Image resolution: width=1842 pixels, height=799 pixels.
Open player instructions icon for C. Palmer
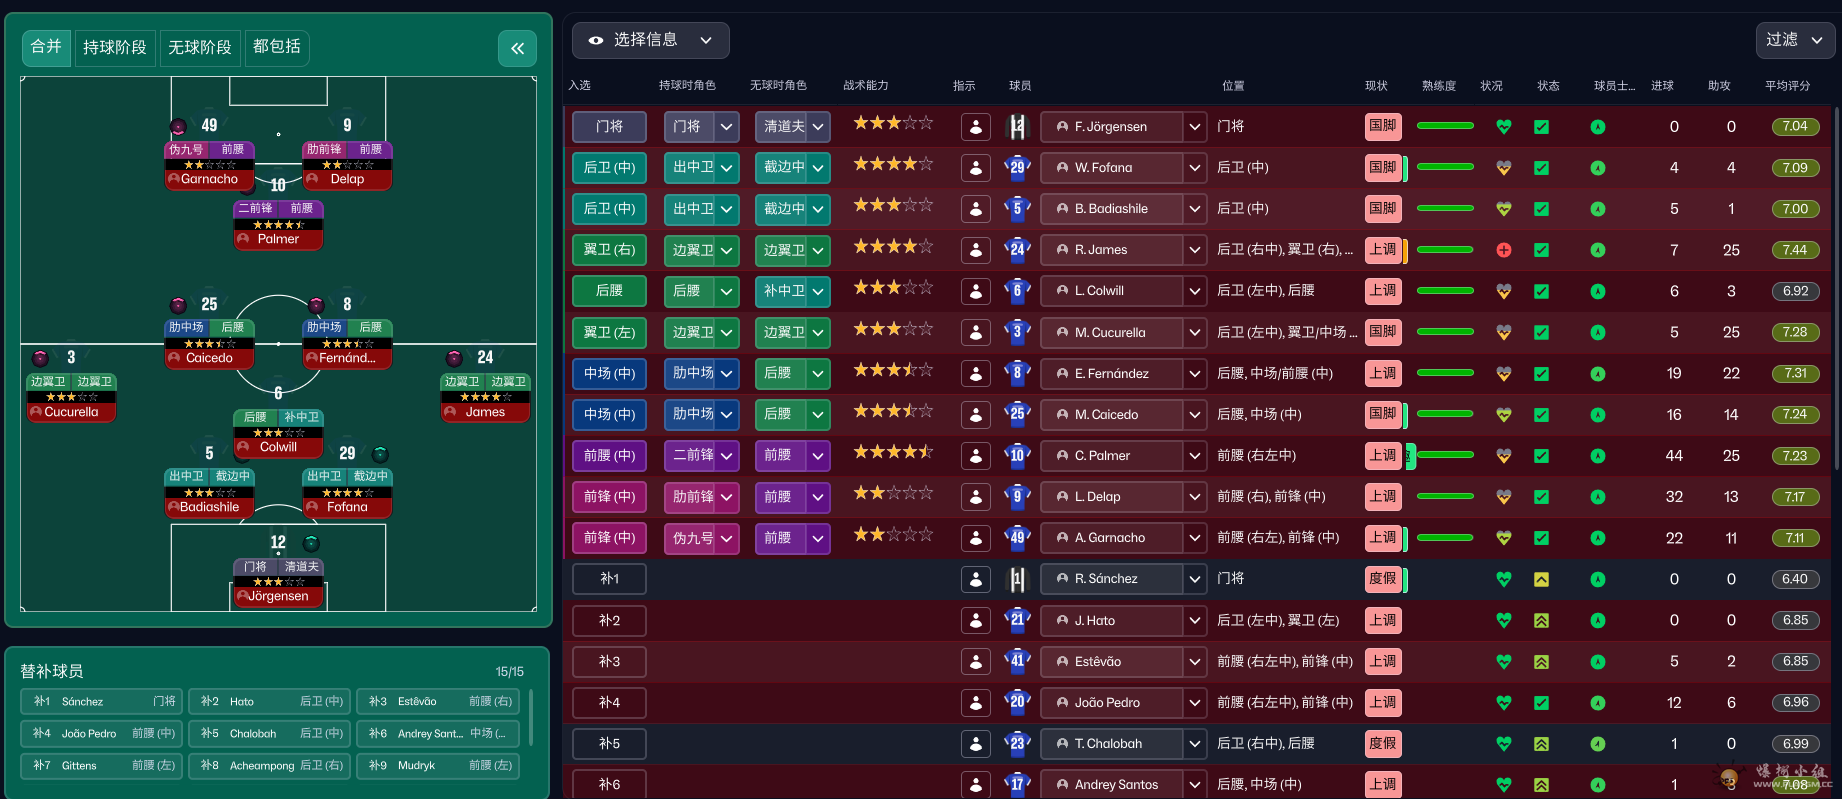(x=975, y=456)
